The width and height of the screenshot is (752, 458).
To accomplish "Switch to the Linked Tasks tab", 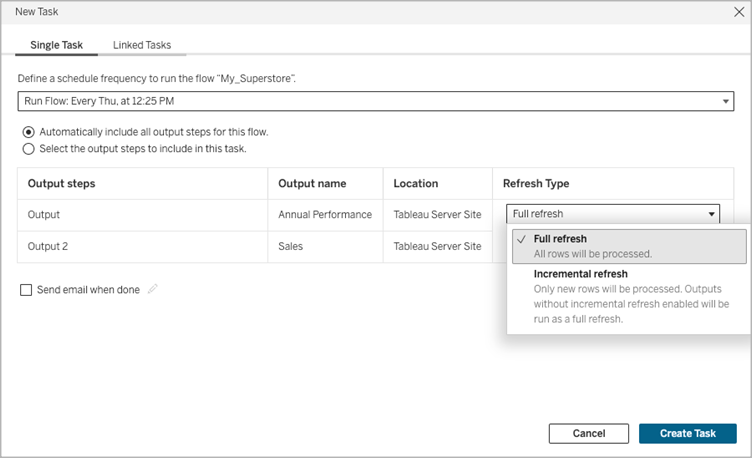I will point(142,45).
